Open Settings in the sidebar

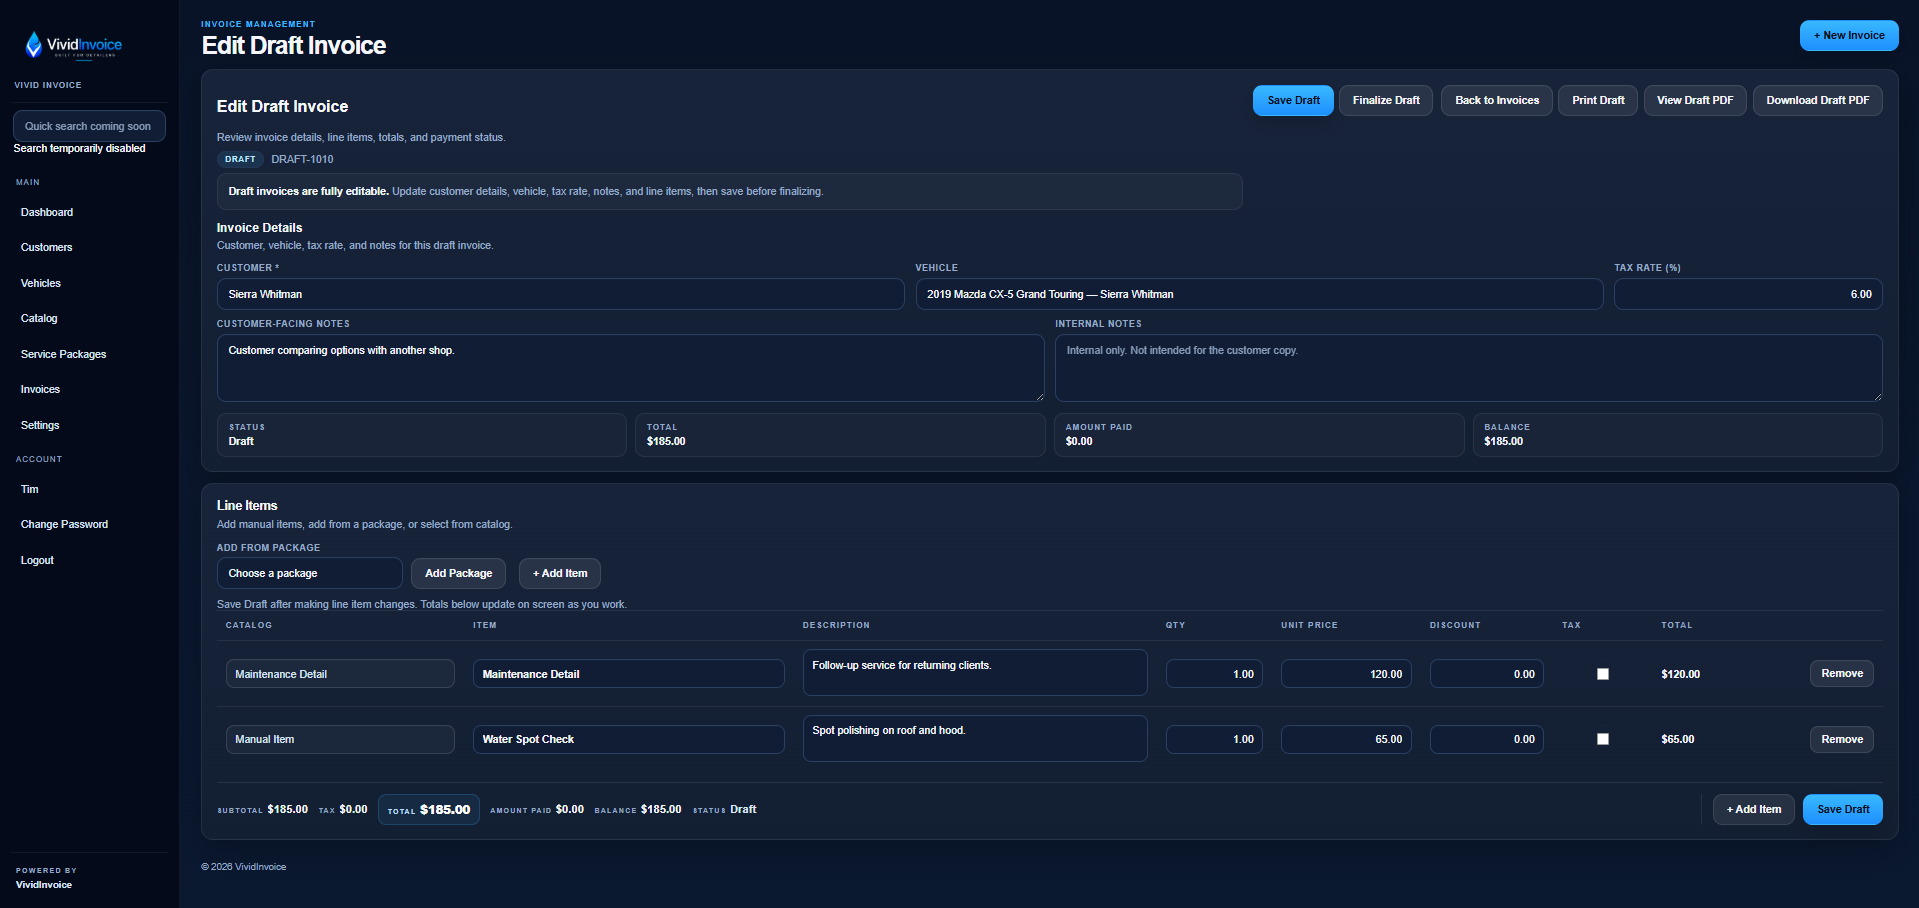40,425
